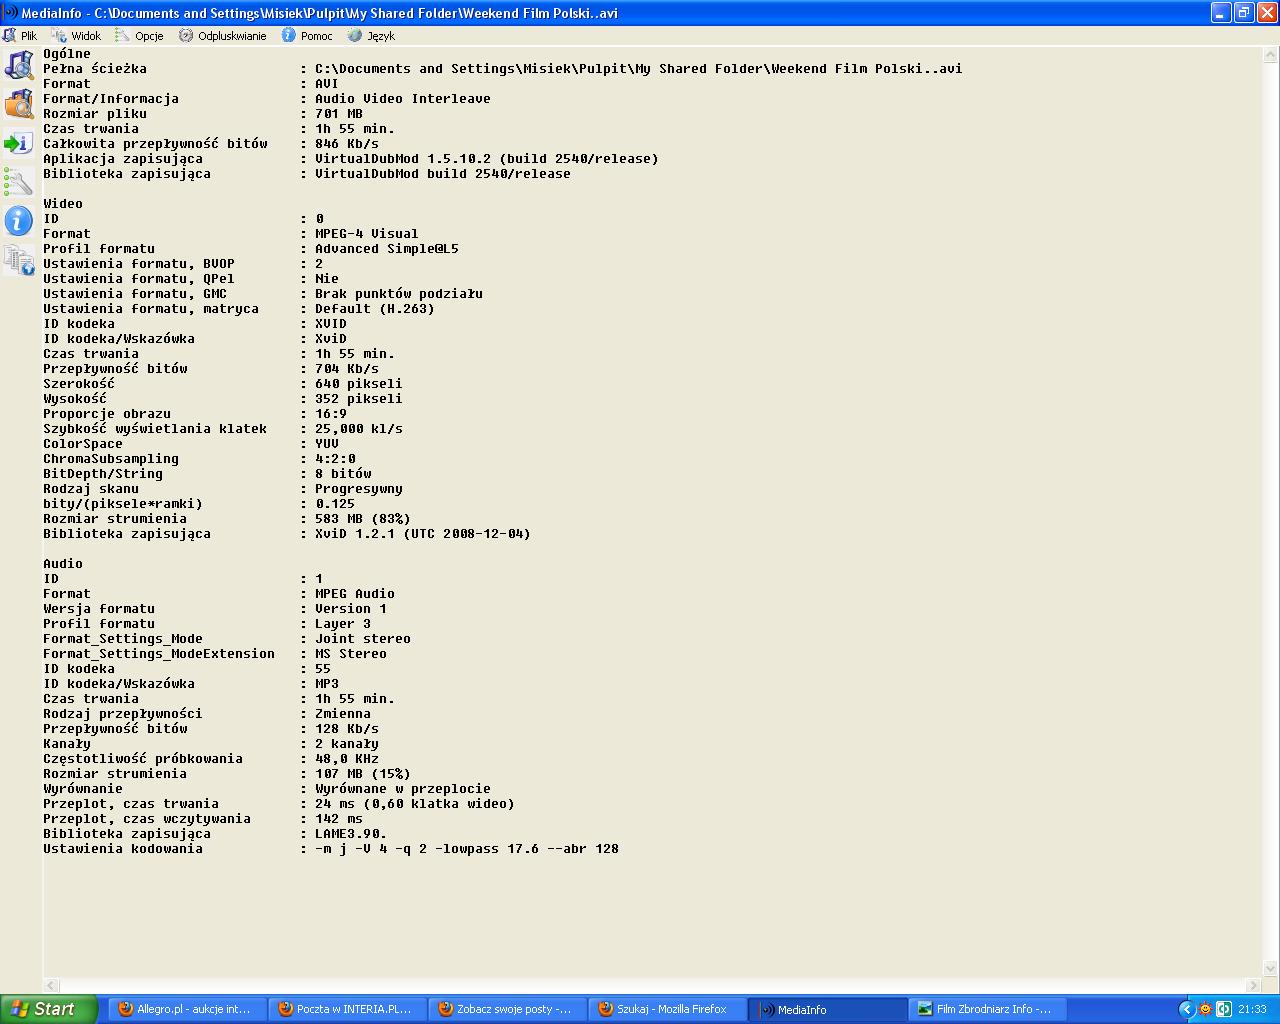Switch to the Film Zbrodniarz Info taskbar window
This screenshot has height=1024, width=1280.
[987, 1009]
